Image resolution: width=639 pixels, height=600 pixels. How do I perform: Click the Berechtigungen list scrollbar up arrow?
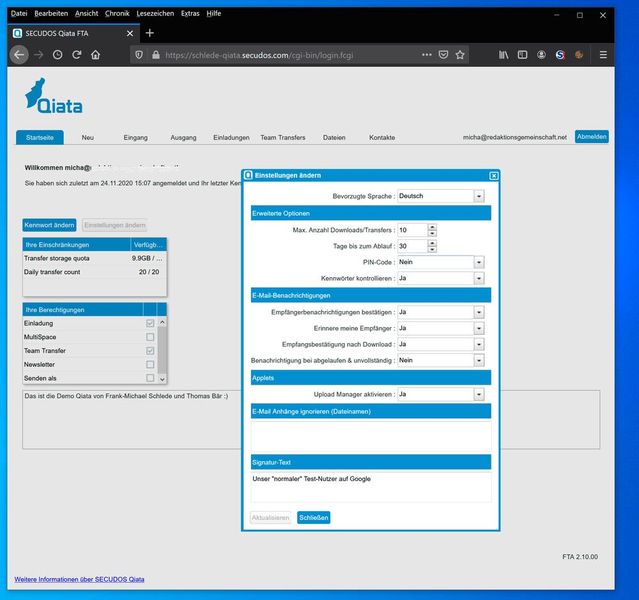(162, 322)
